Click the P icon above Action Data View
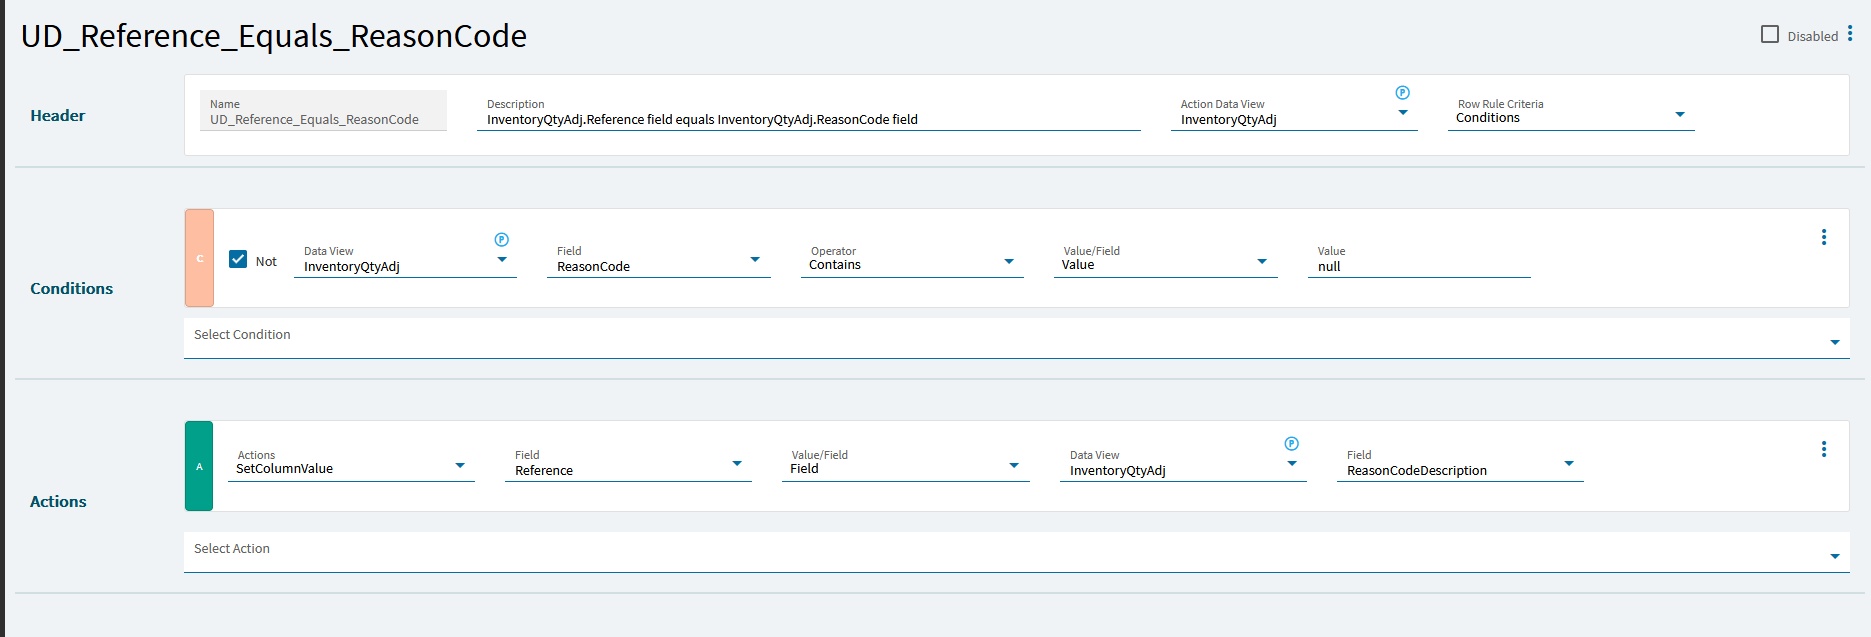The width and height of the screenshot is (1871, 637). click(x=1403, y=92)
